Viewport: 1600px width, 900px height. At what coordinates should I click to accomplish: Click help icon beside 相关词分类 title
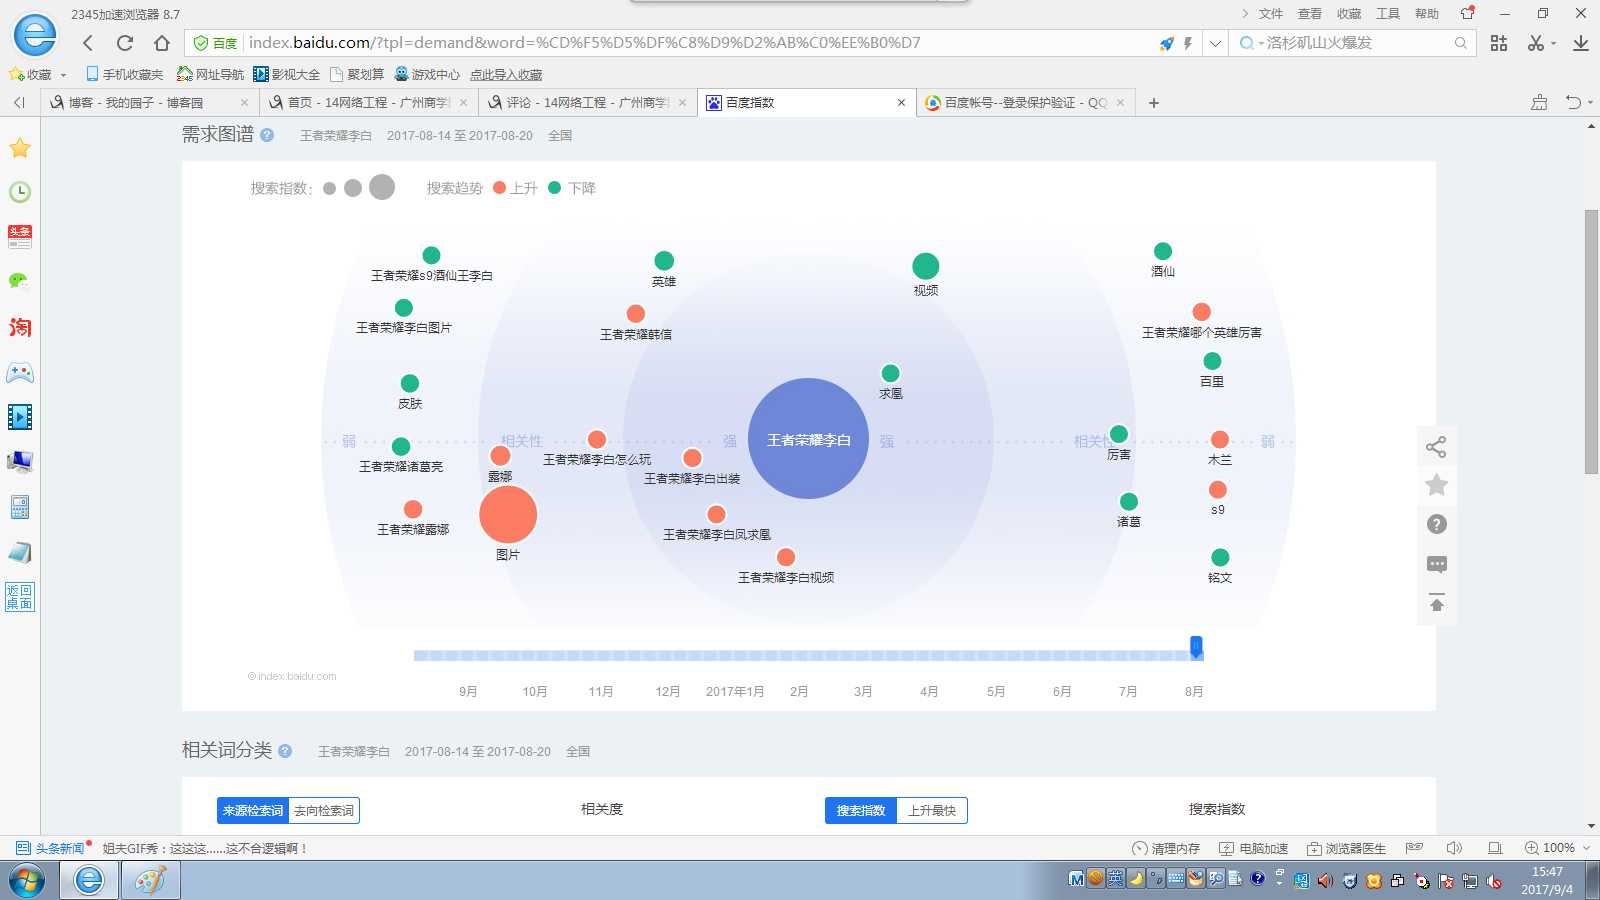(285, 751)
